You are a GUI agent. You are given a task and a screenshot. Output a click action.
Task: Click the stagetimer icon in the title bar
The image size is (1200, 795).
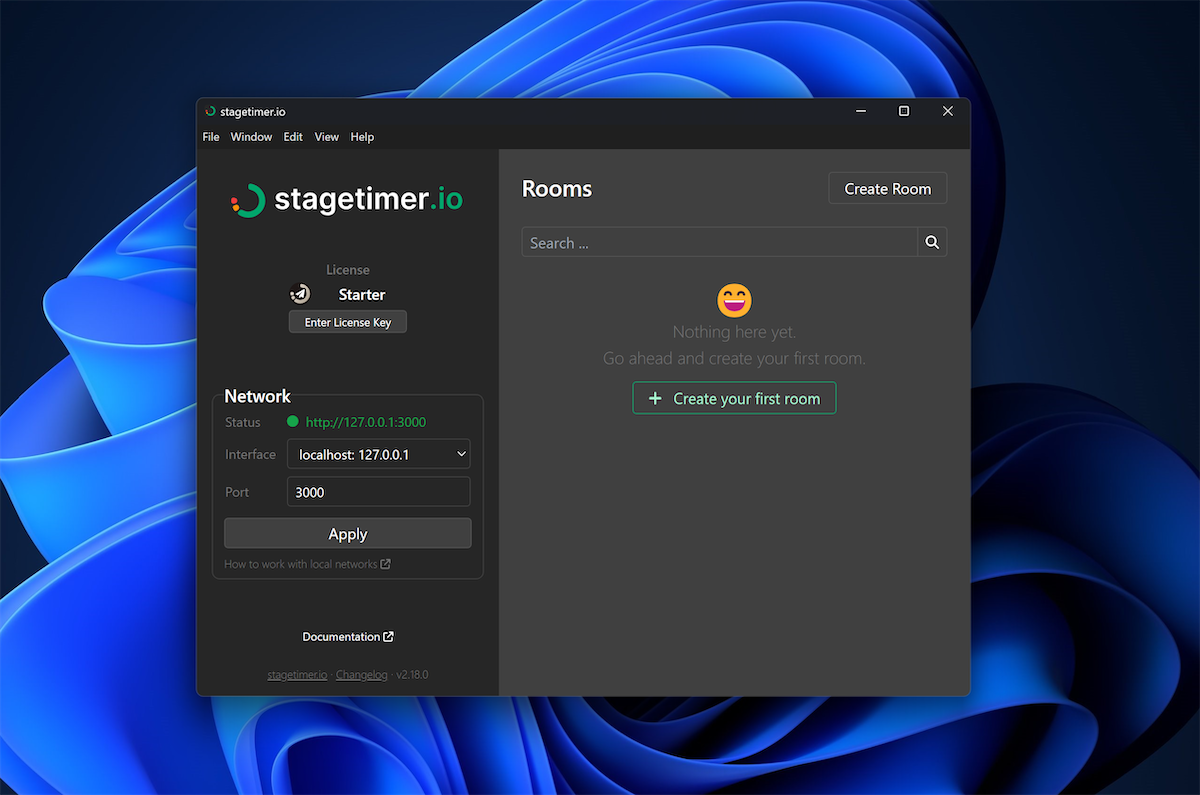click(x=210, y=111)
